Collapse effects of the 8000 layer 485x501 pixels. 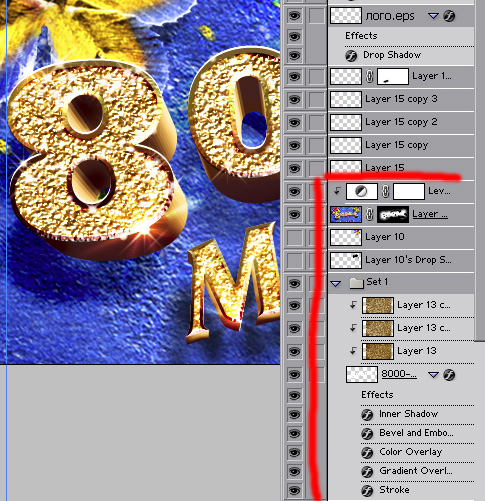[433, 375]
